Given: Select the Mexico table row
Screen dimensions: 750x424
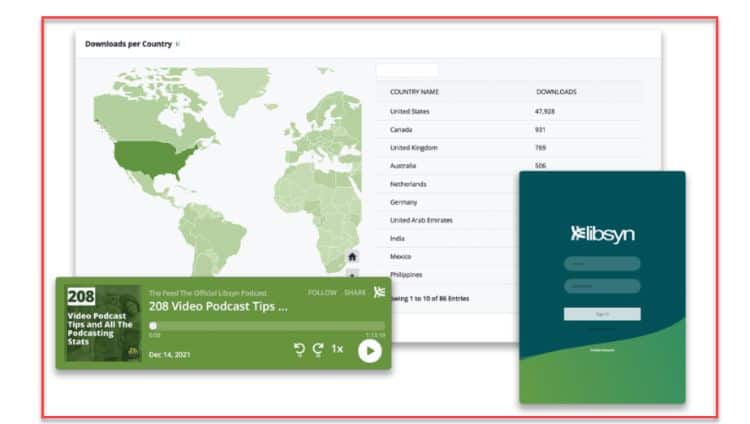Looking at the screenshot, I should pyautogui.click(x=448, y=257).
